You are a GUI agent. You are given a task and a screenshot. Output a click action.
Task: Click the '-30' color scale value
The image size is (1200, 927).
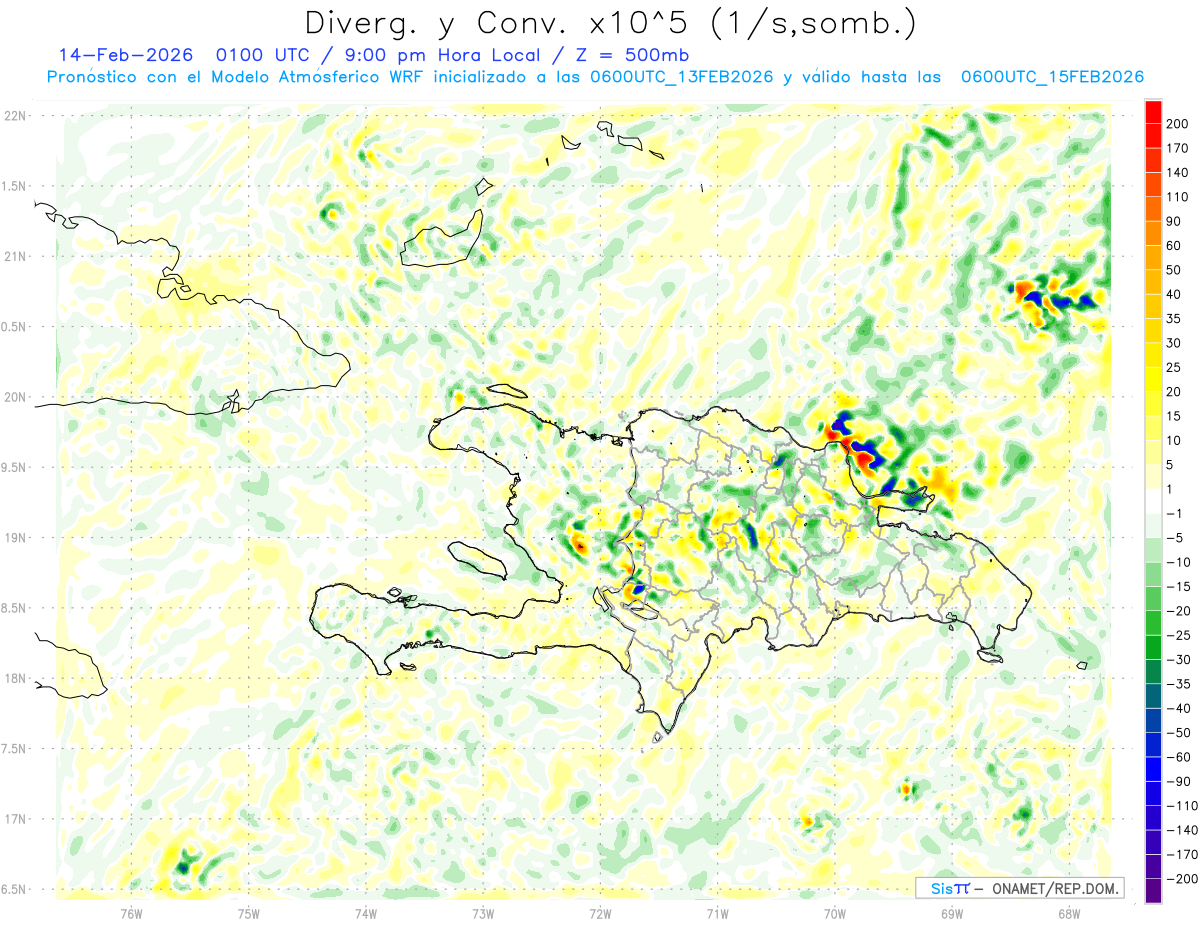1178,660
